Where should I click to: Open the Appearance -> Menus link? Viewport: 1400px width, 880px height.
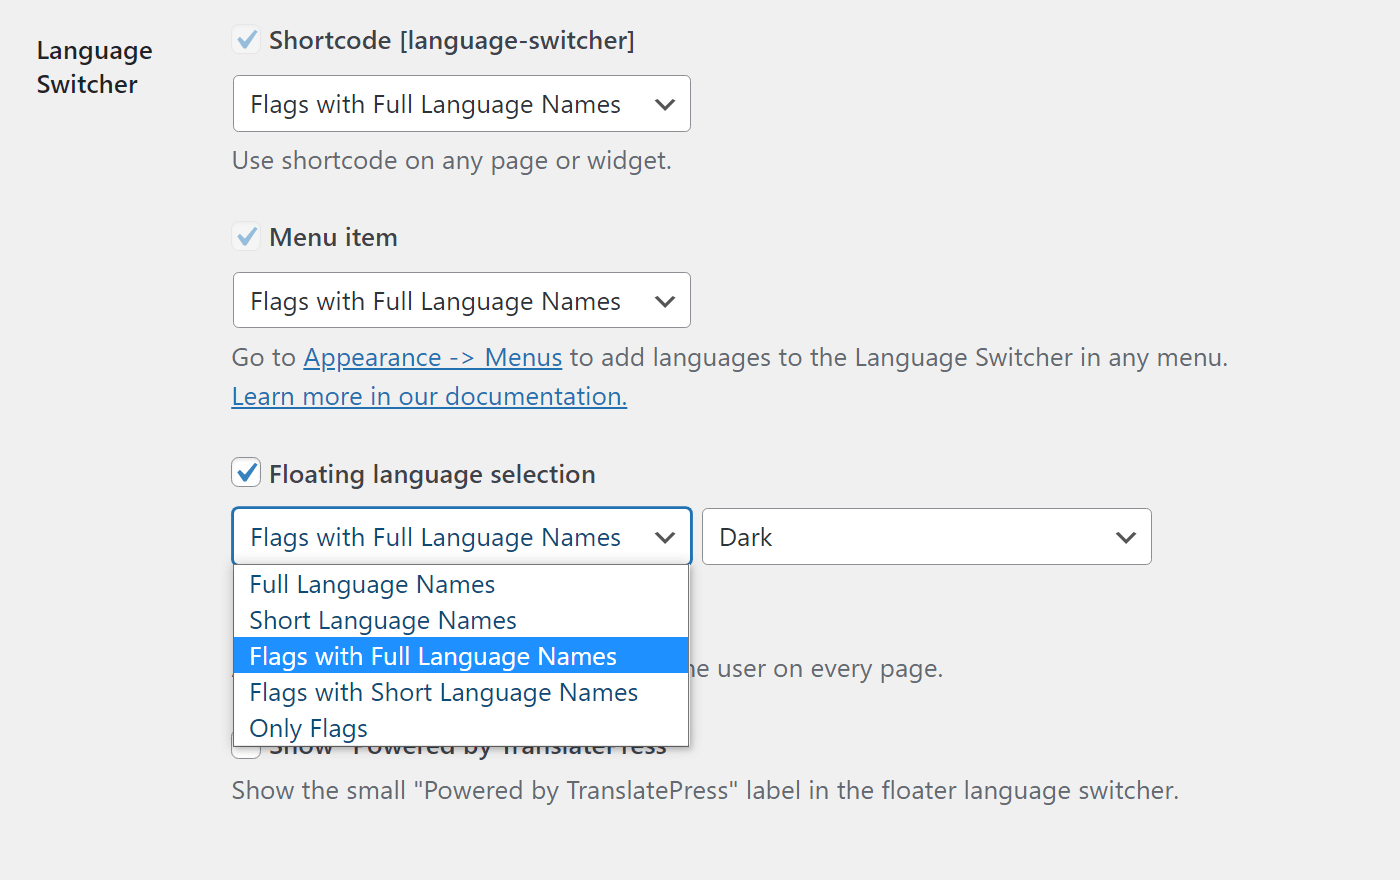click(432, 357)
